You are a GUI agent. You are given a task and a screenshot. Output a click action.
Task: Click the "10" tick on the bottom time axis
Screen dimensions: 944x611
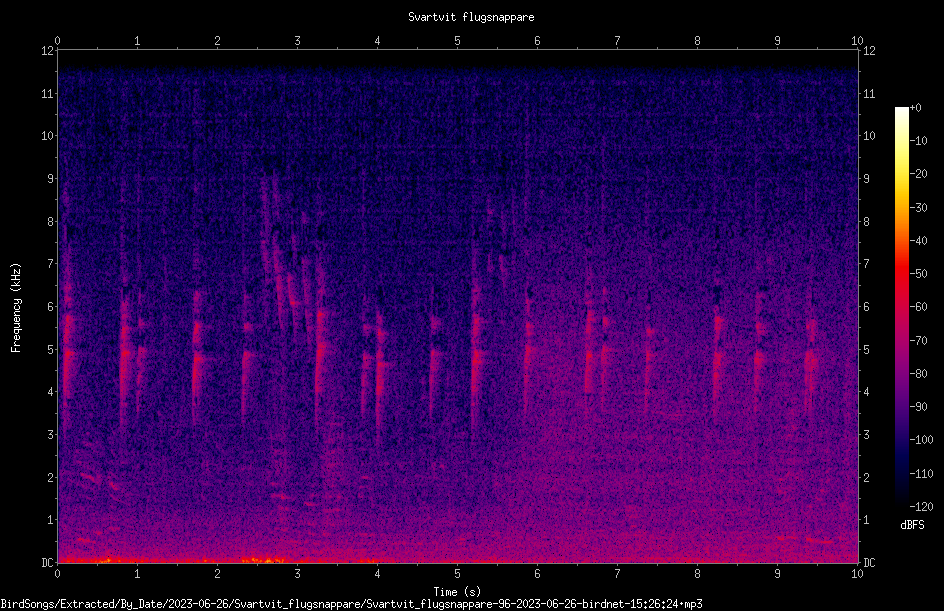click(857, 574)
